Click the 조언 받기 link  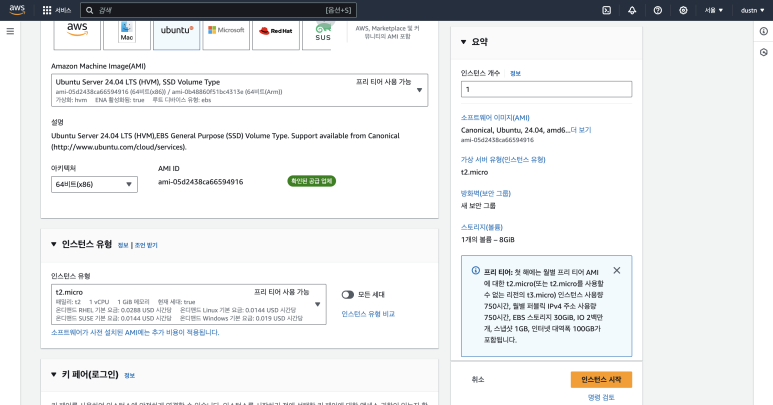146,245
